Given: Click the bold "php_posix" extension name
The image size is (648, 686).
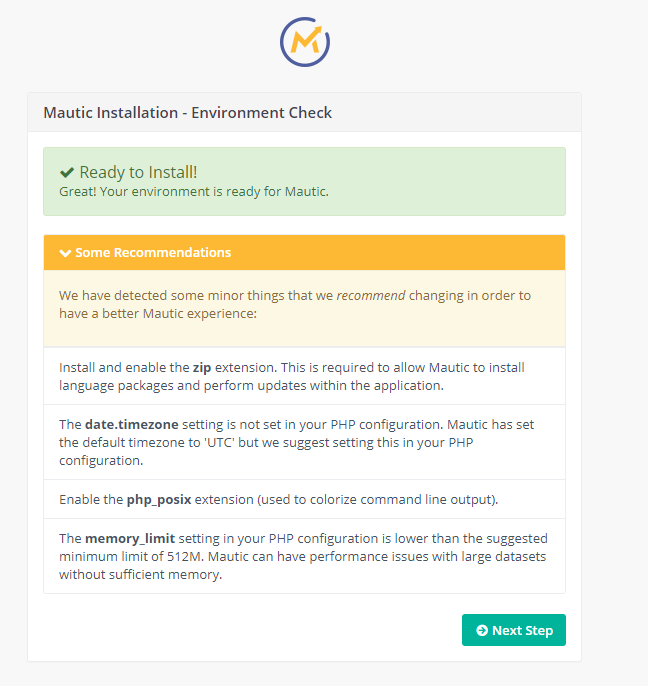Looking at the screenshot, I should [158, 499].
